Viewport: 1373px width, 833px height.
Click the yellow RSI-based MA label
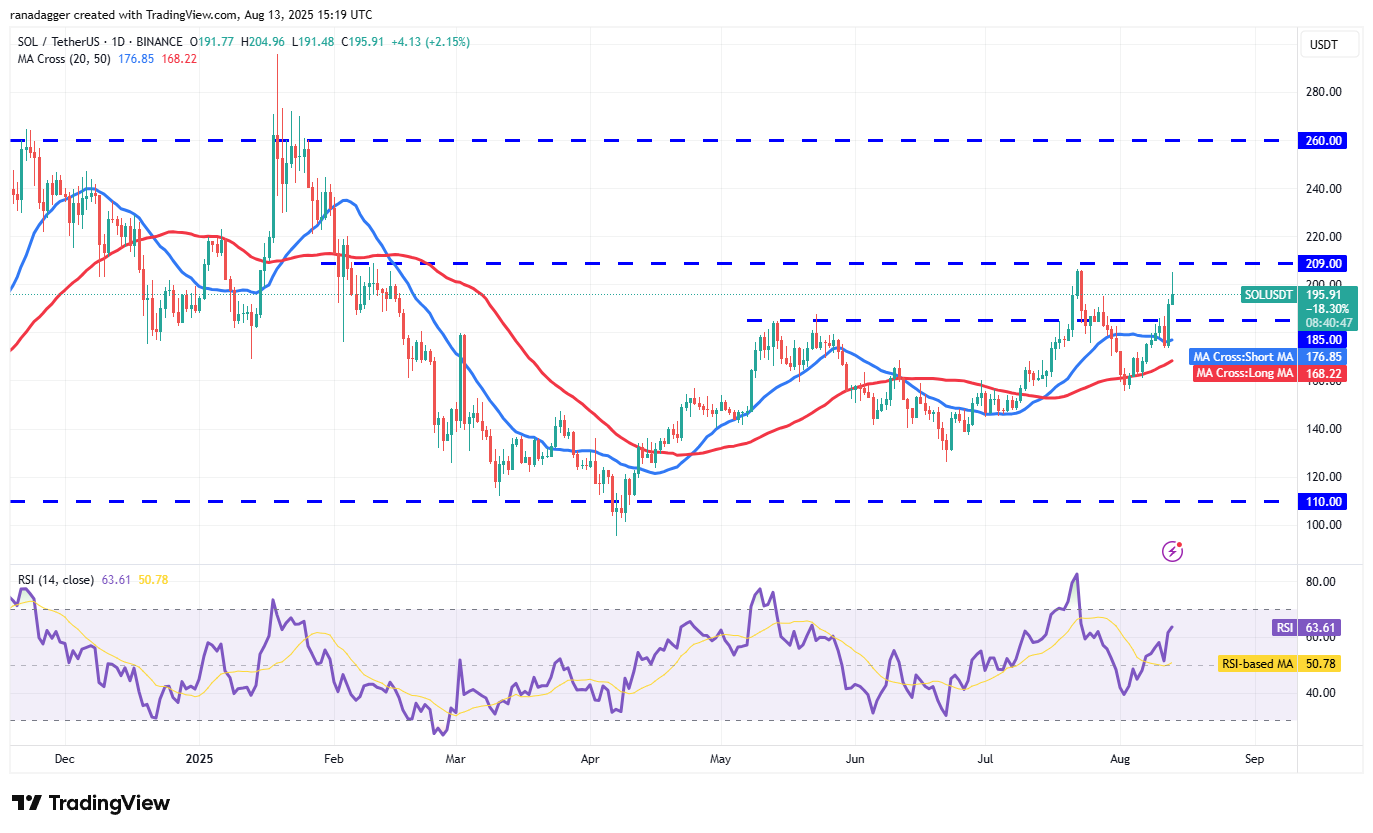point(1258,663)
